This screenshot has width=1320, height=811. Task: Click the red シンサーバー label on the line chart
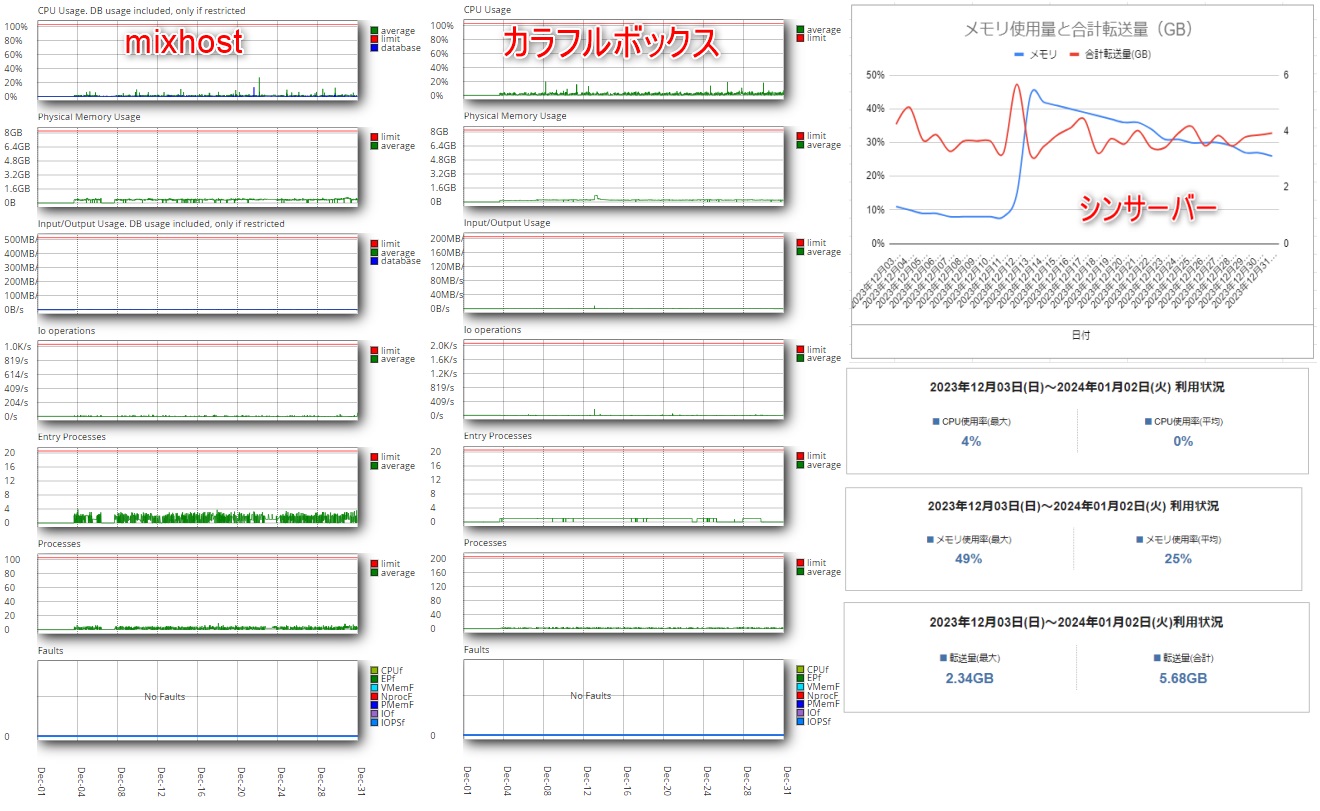[x=1147, y=209]
